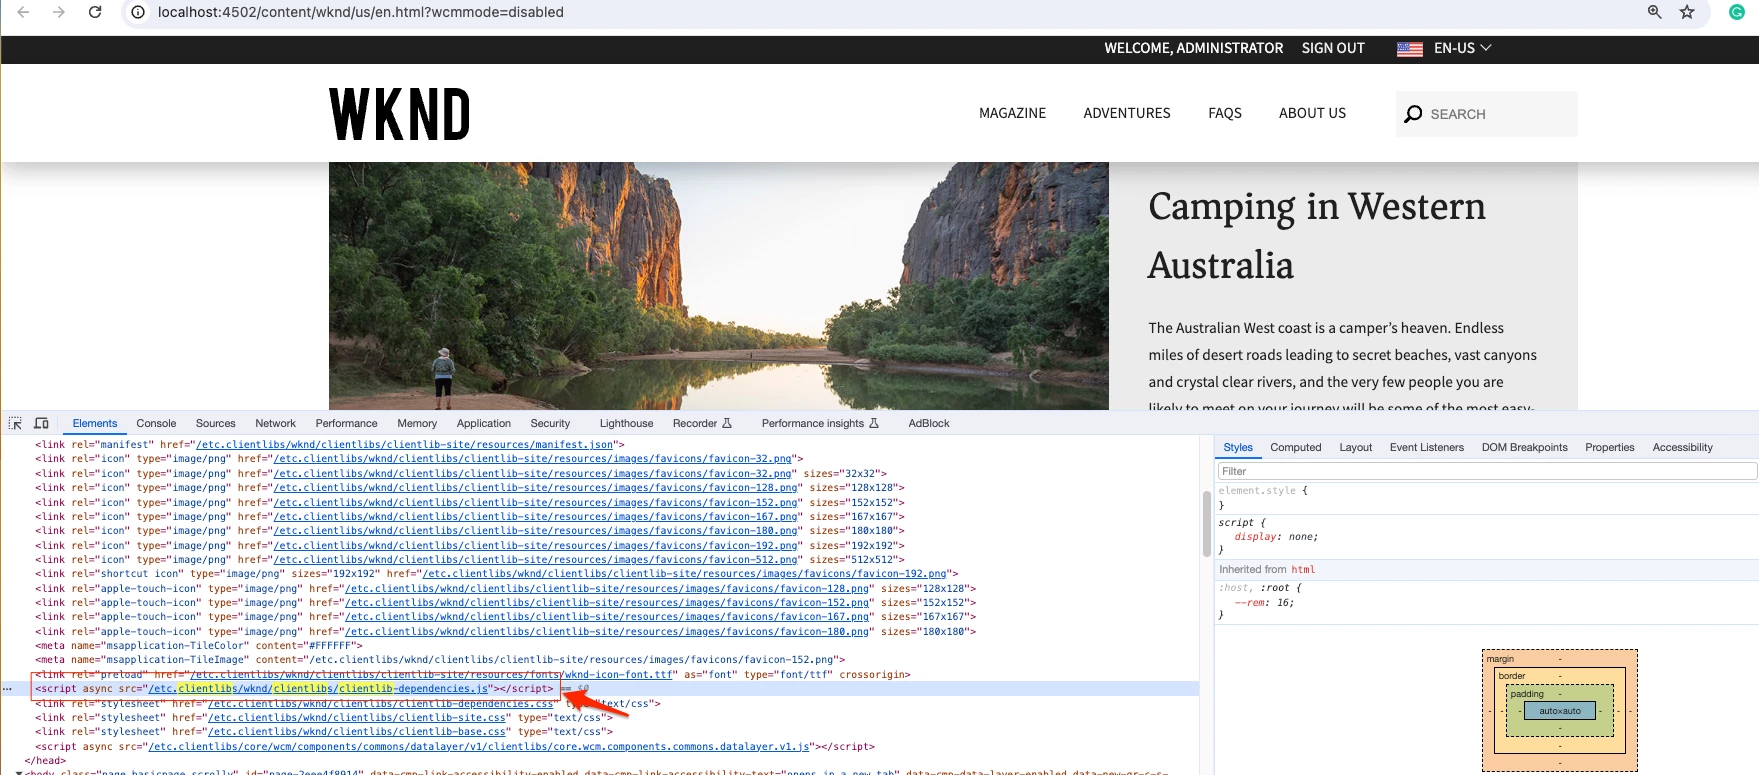The image size is (1759, 775).
Task: Click the ADVENTURES navigation link
Action: click(1127, 114)
